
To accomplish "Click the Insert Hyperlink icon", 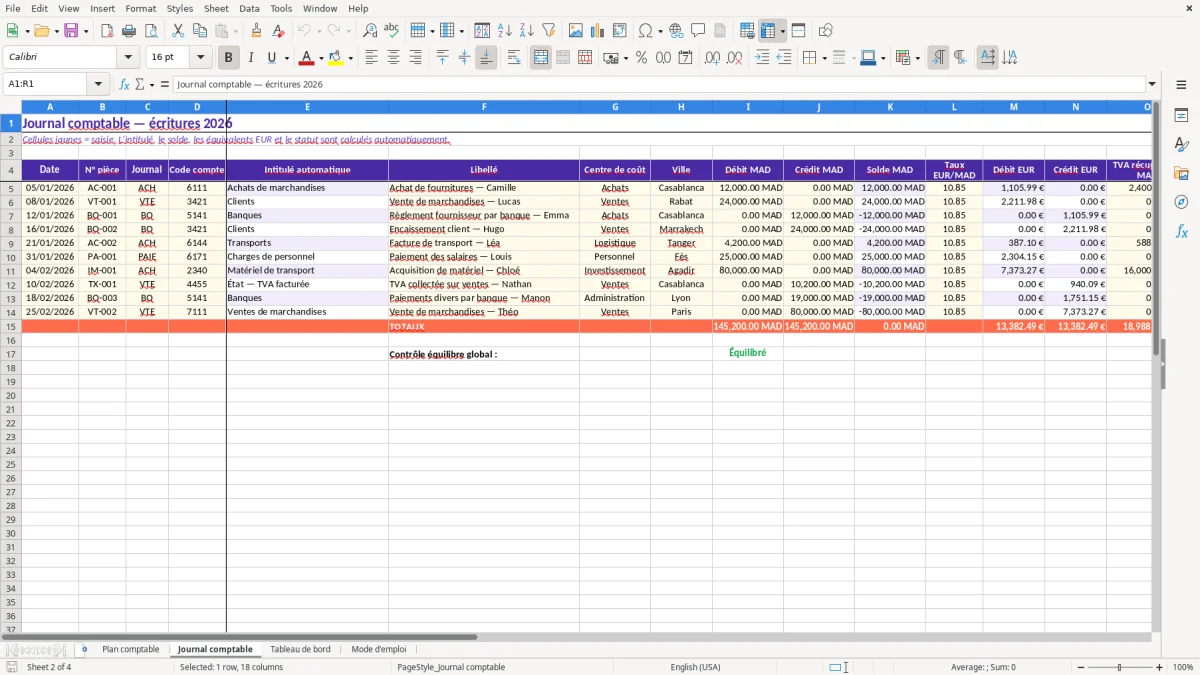I will [x=676, y=31].
